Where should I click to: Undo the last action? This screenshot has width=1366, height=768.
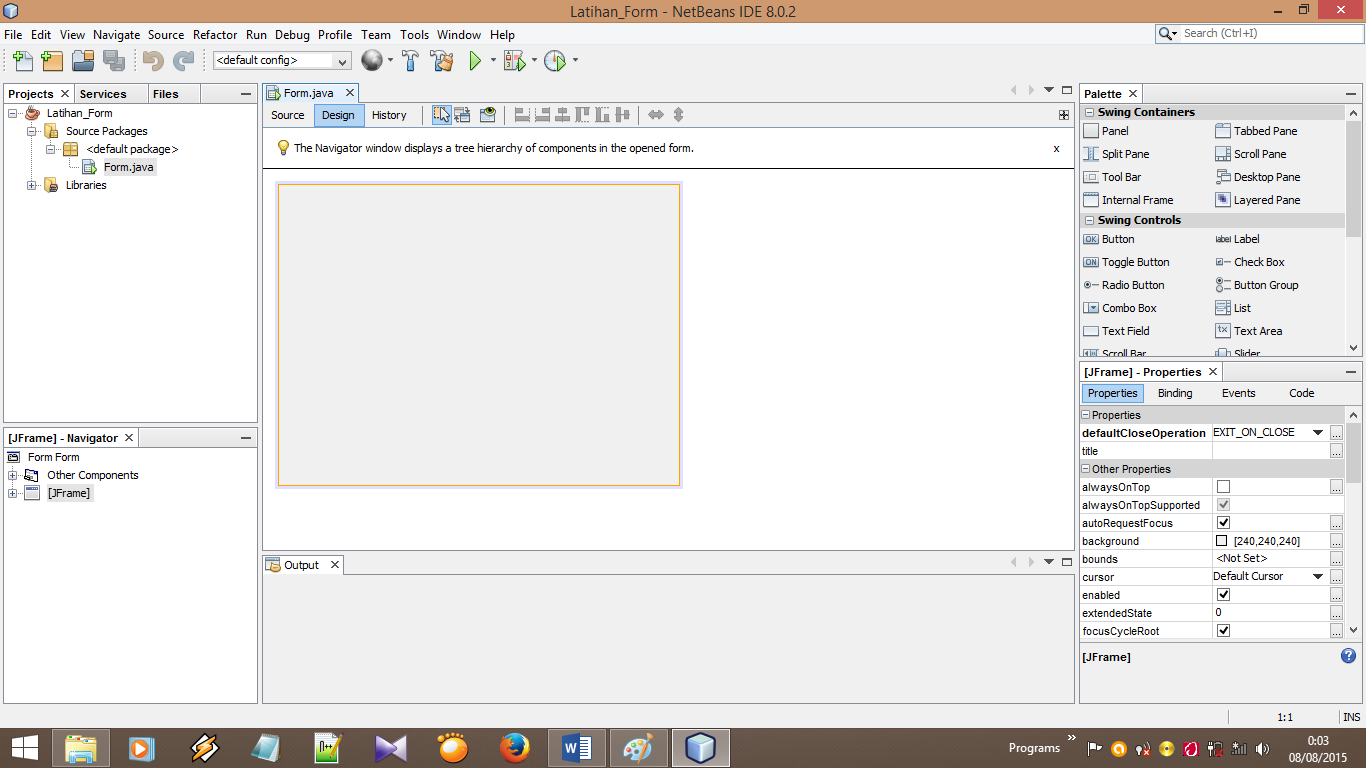tap(151, 61)
